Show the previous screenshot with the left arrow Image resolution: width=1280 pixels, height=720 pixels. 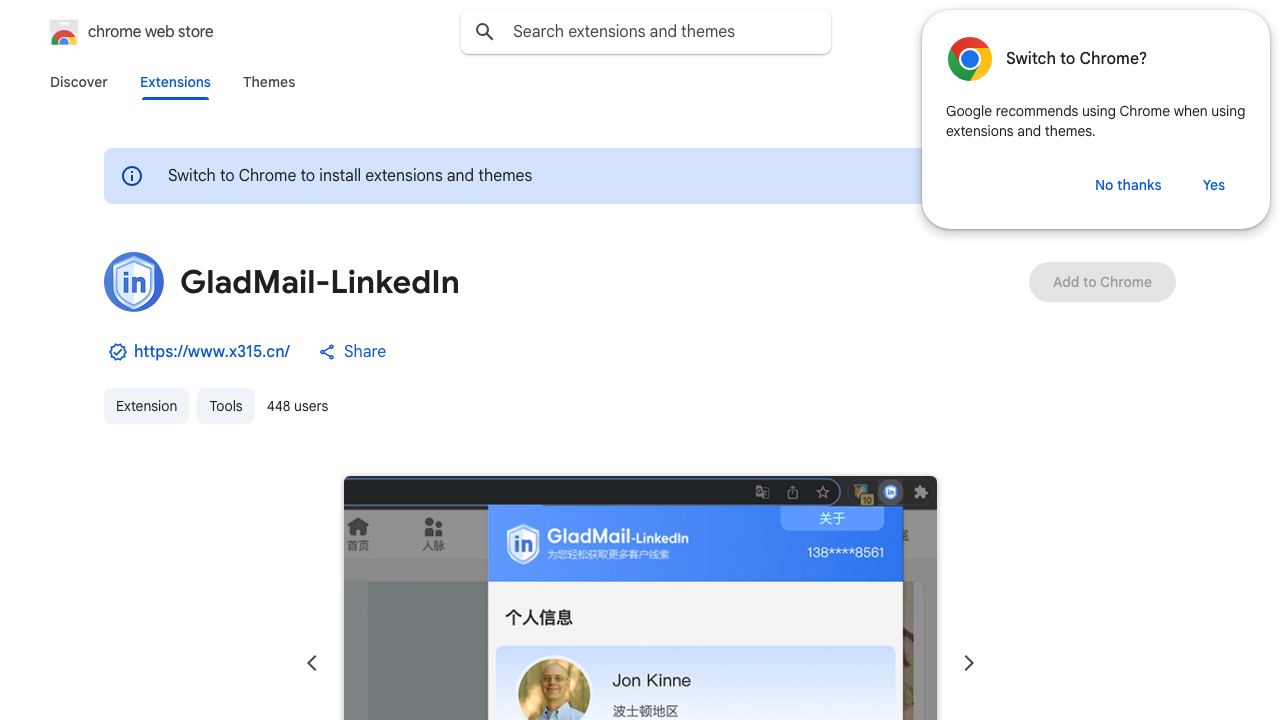(312, 663)
